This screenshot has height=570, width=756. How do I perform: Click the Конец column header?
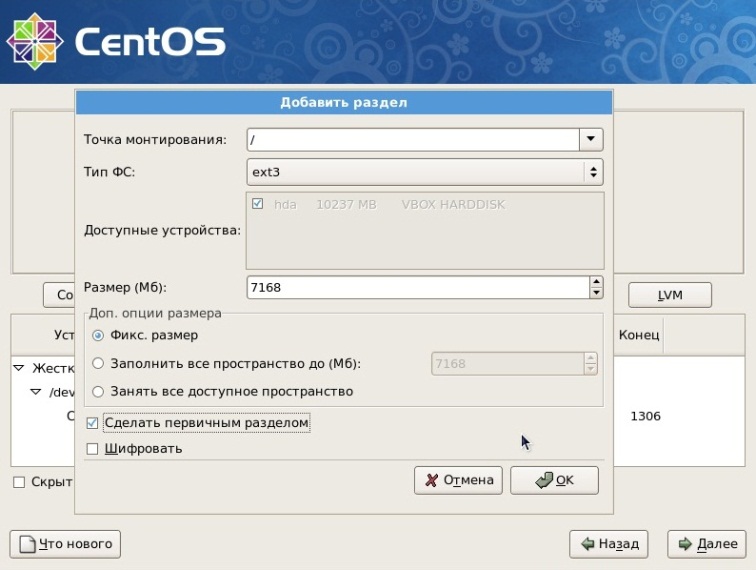639,335
